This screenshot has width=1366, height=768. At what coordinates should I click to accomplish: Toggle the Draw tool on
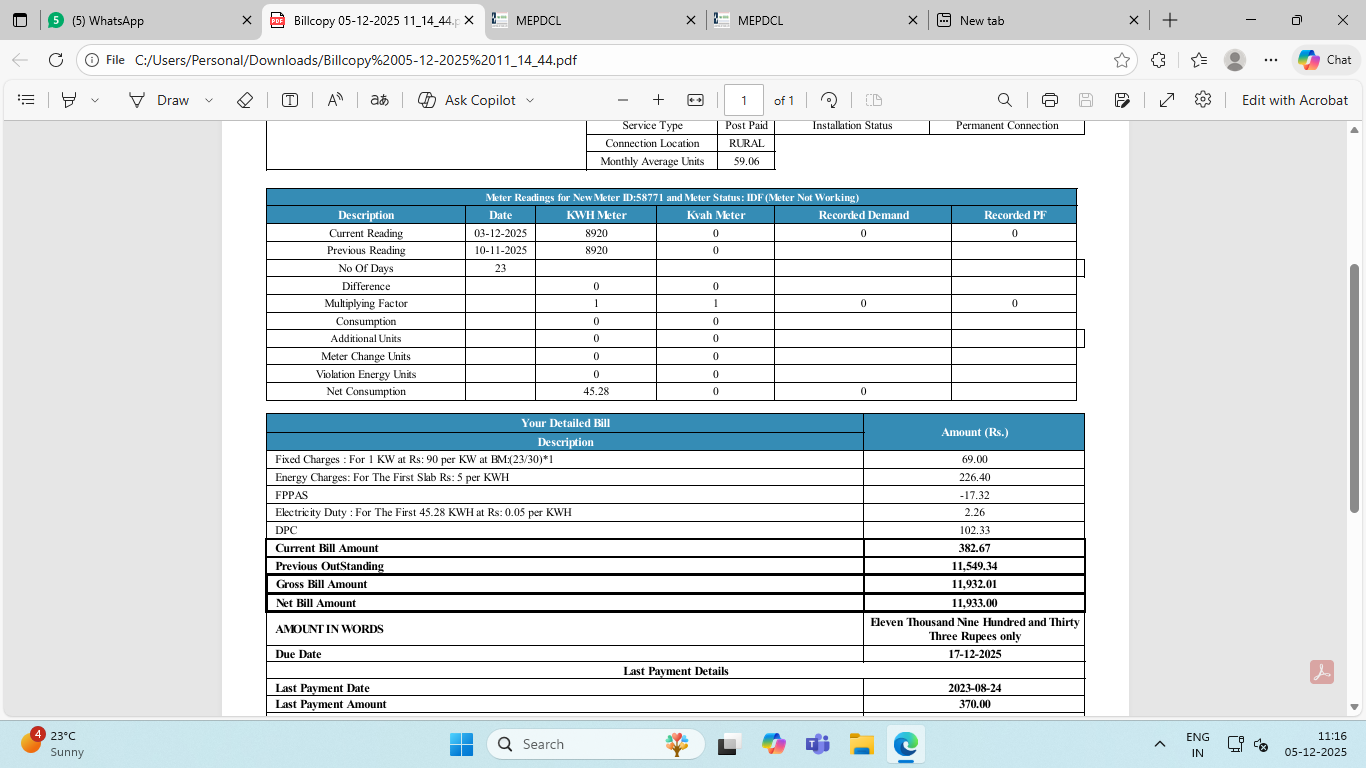(159, 100)
